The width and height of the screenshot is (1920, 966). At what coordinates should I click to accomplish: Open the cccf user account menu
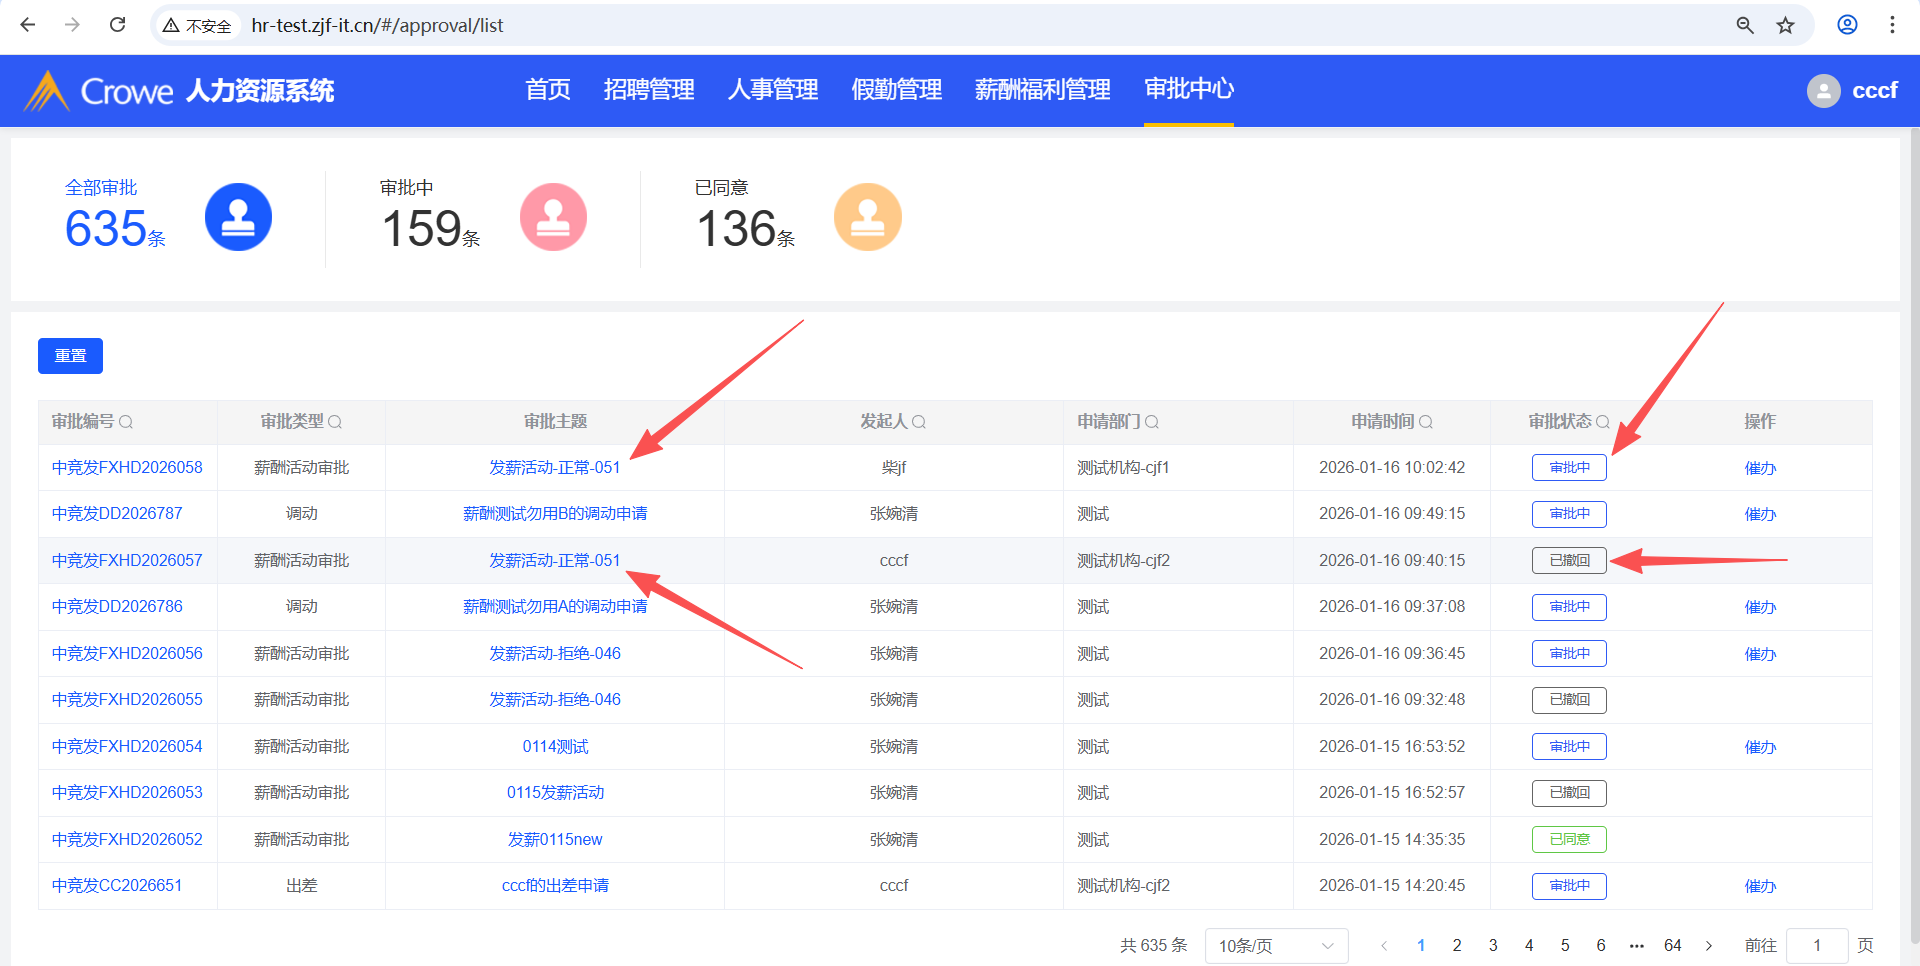click(x=1852, y=91)
